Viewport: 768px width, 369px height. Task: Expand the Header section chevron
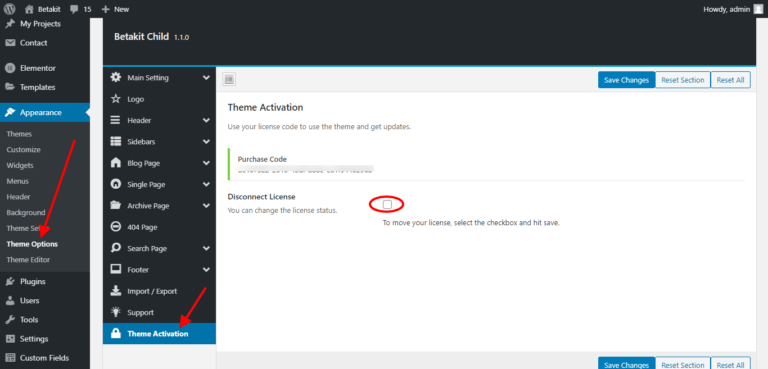206,121
